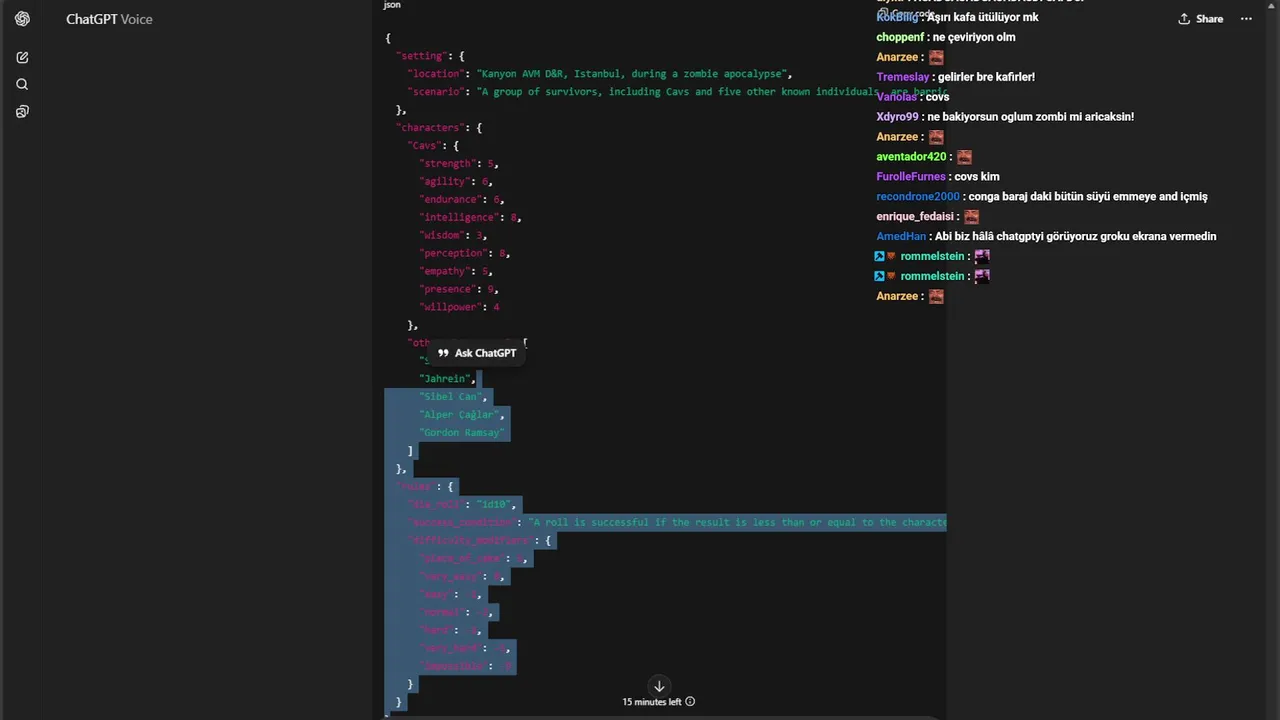Screen dimensions: 1280x720
Task: Click the "15 minutes left" text
Action: pos(651,702)
